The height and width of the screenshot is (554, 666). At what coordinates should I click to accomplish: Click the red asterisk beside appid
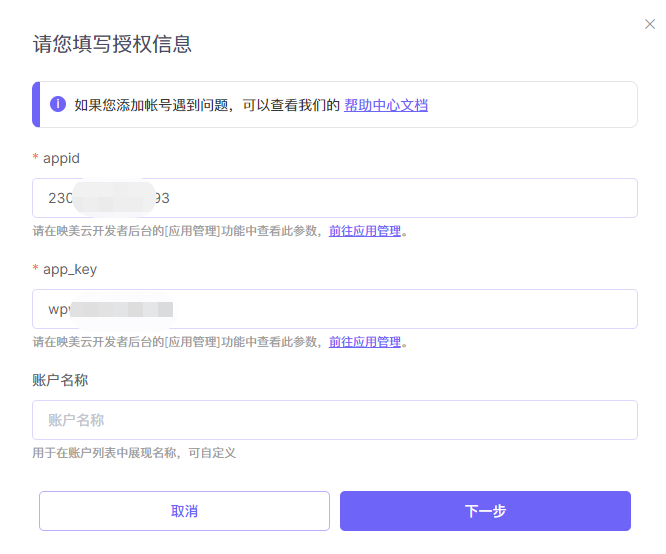pos(36,159)
